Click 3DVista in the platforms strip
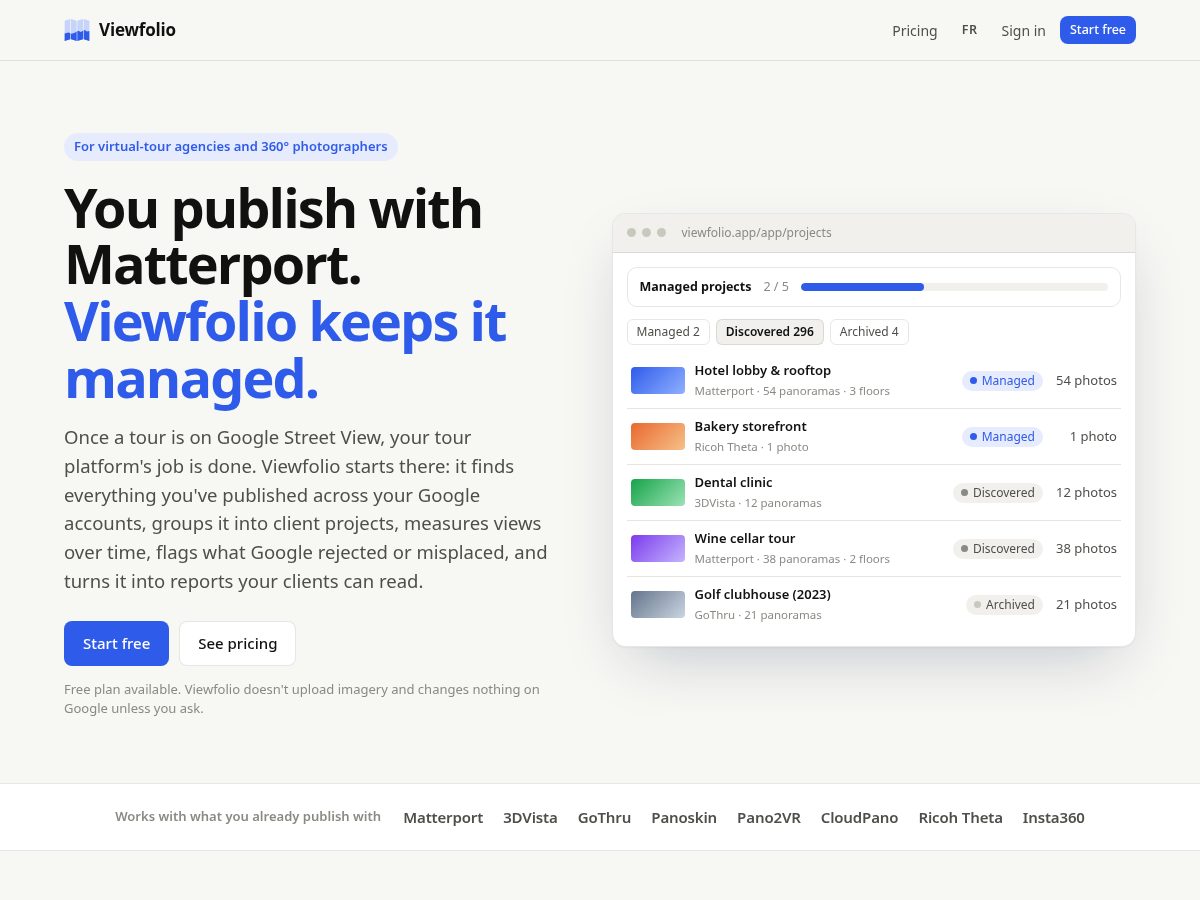 click(530, 818)
